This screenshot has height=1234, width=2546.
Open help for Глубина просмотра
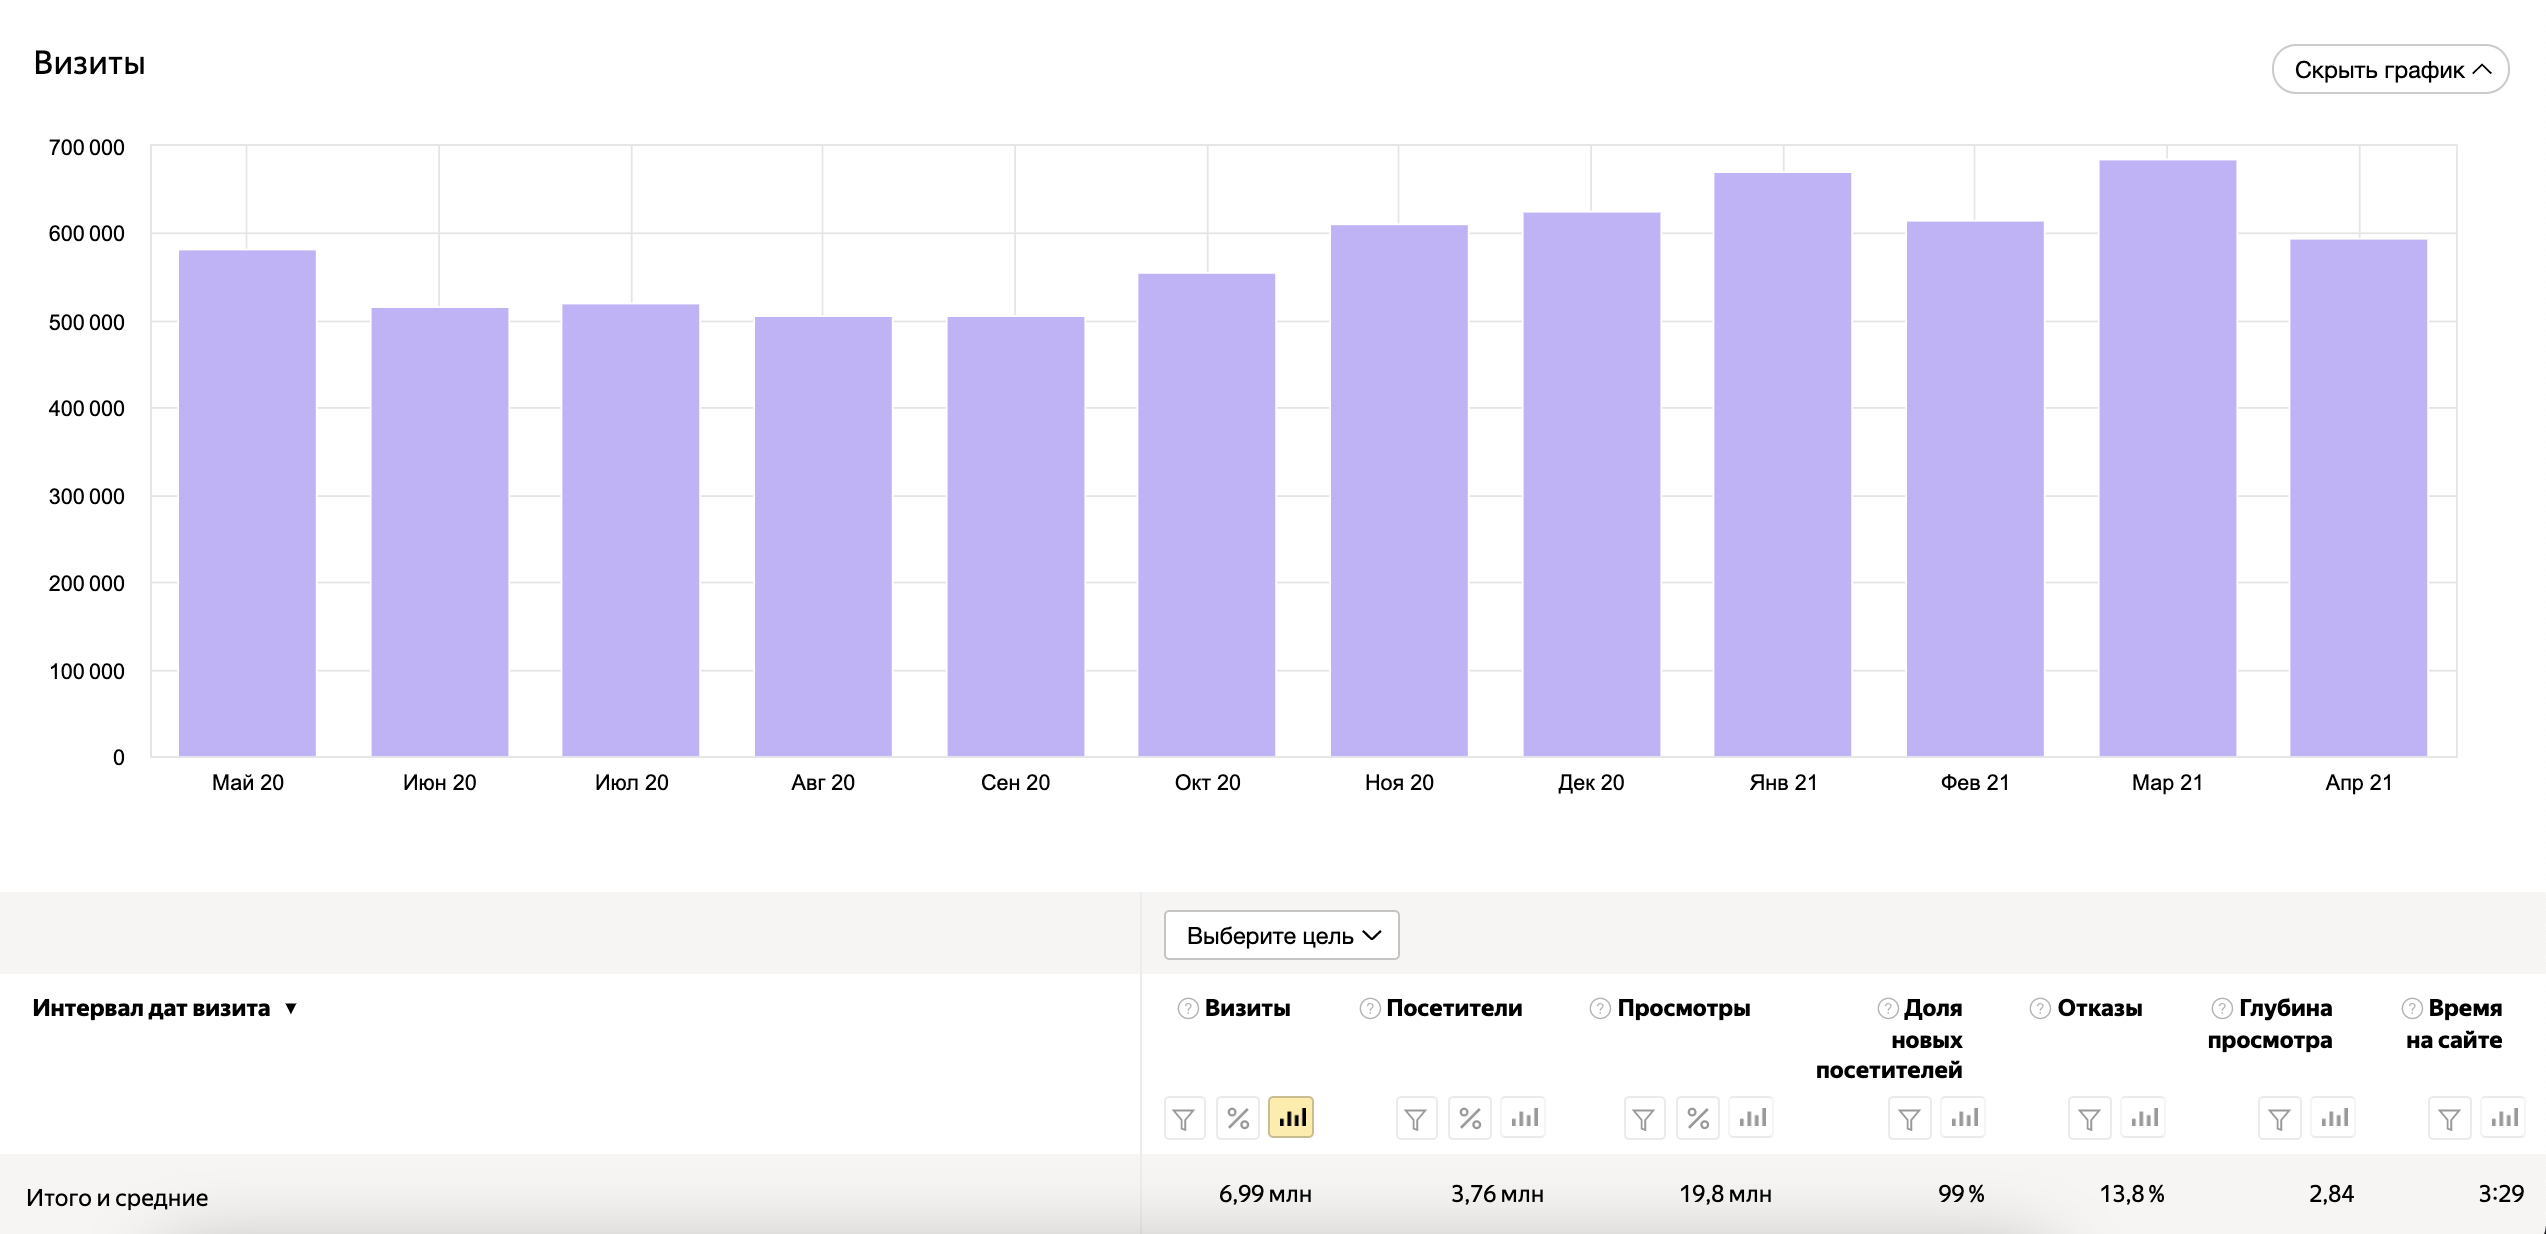(x=2222, y=1008)
